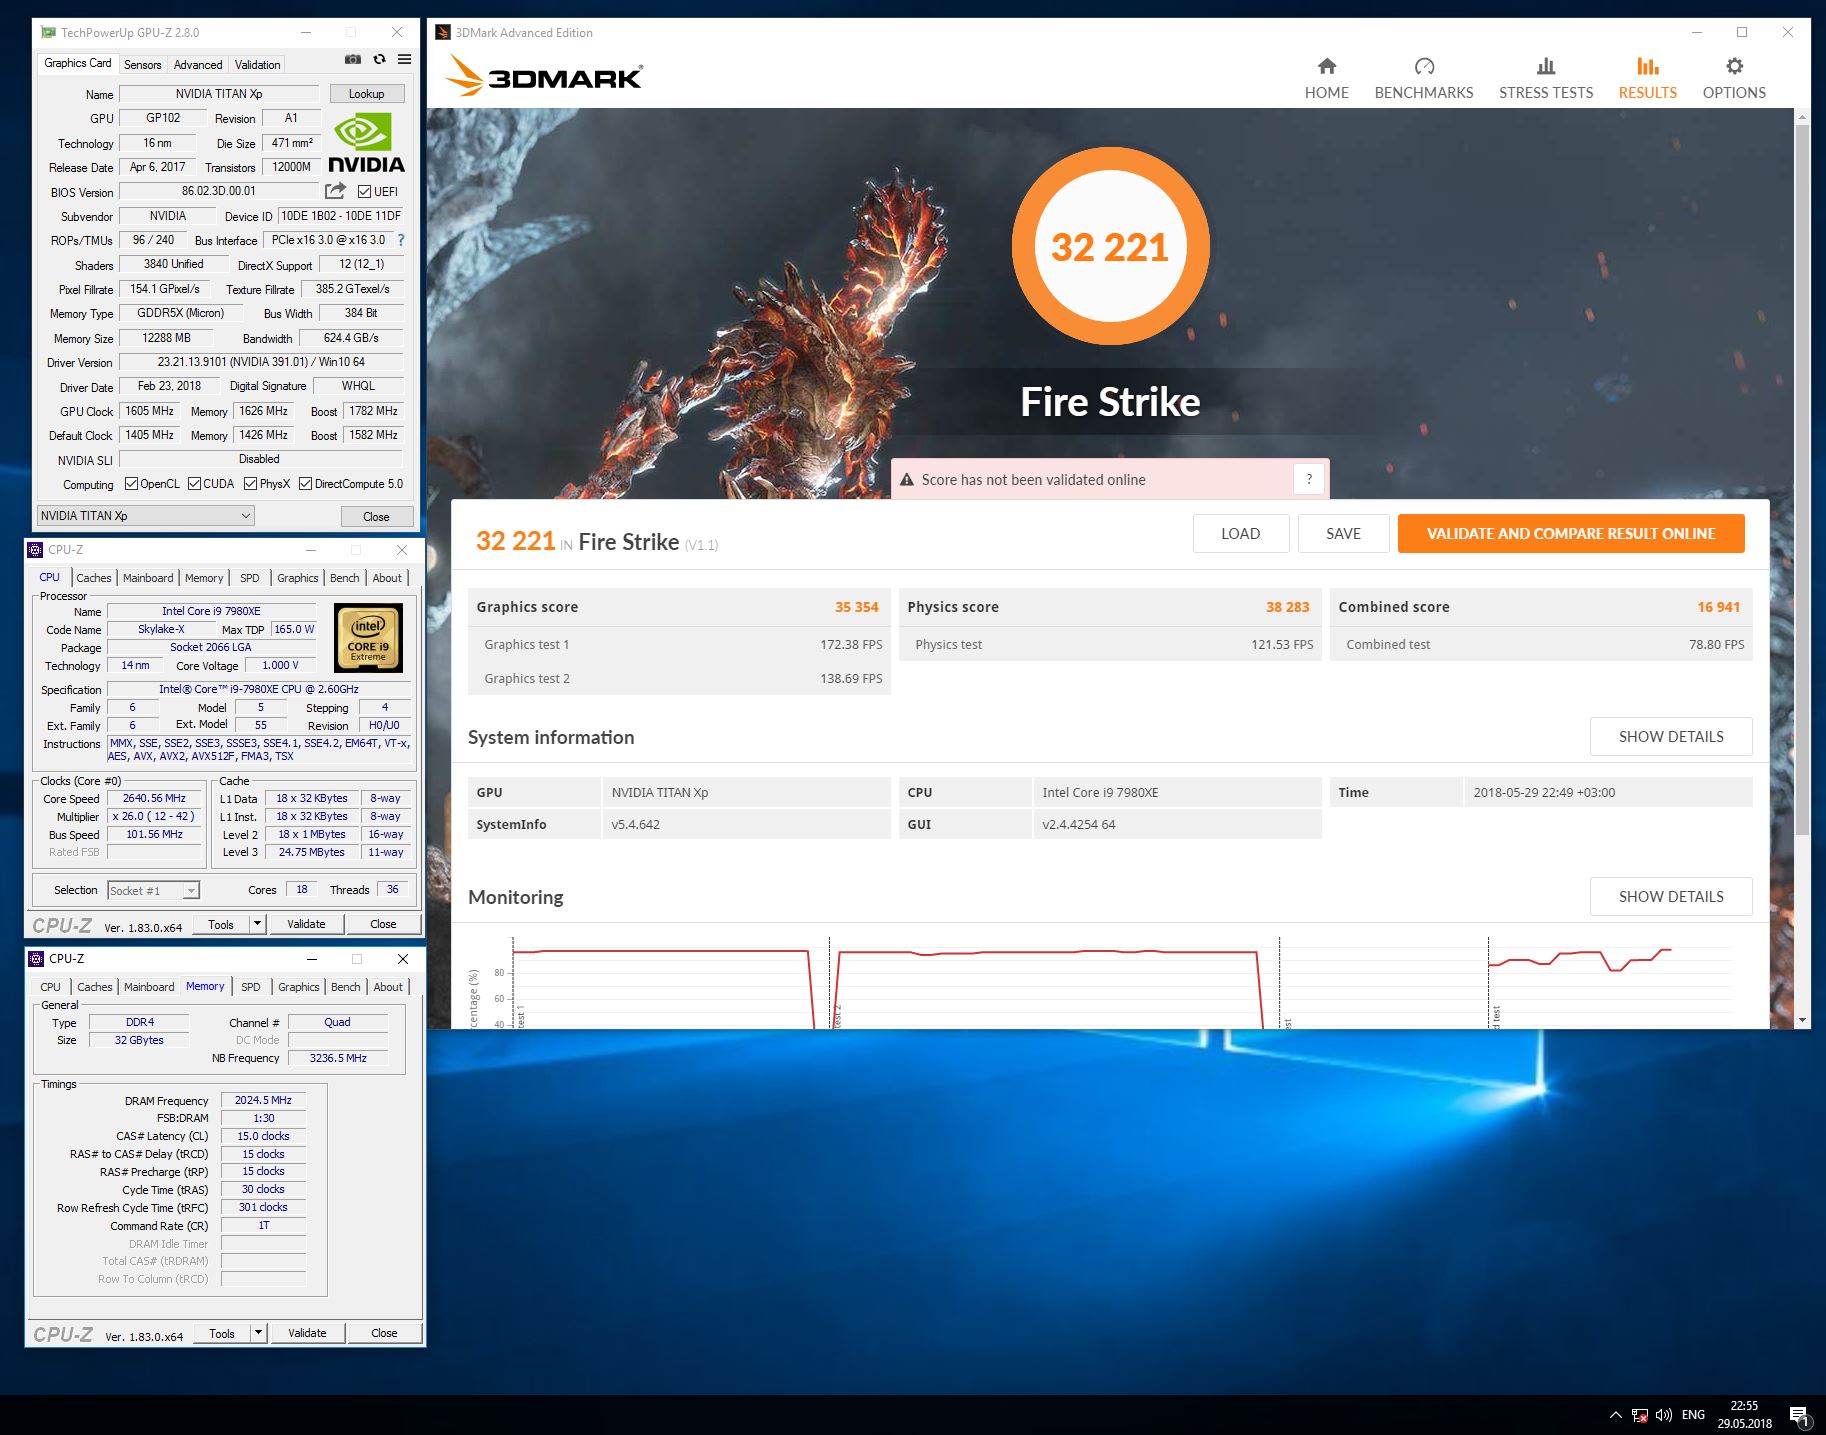1826x1435 pixels.
Task: Show details for Monitoring
Action: coord(1671,896)
